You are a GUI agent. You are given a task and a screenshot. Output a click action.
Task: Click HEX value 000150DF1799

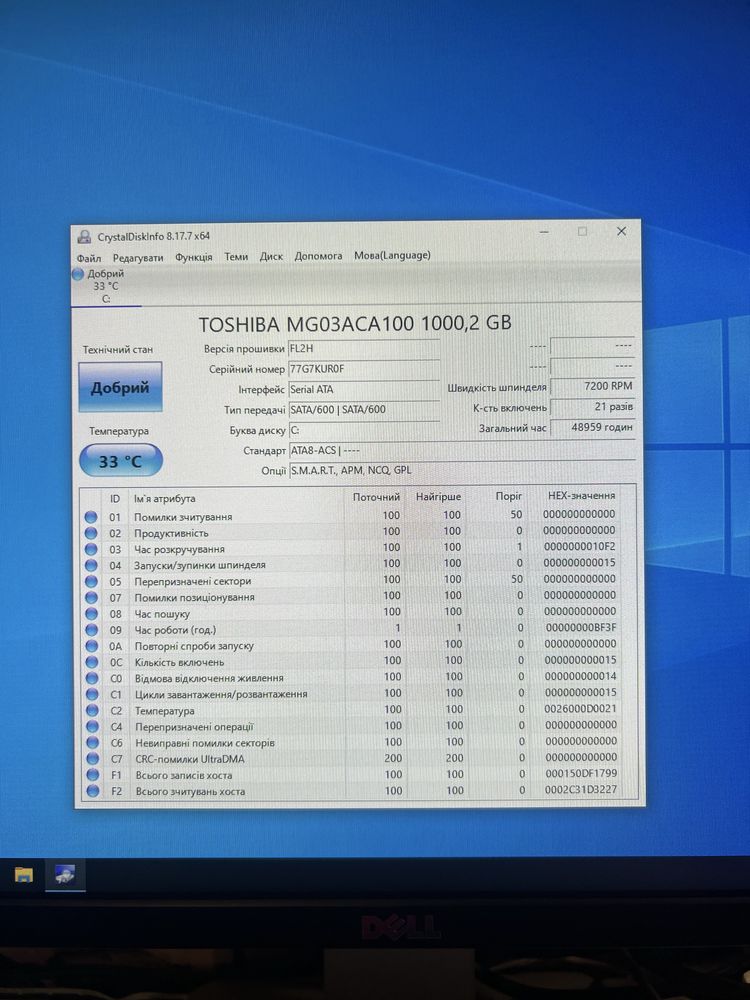[581, 774]
